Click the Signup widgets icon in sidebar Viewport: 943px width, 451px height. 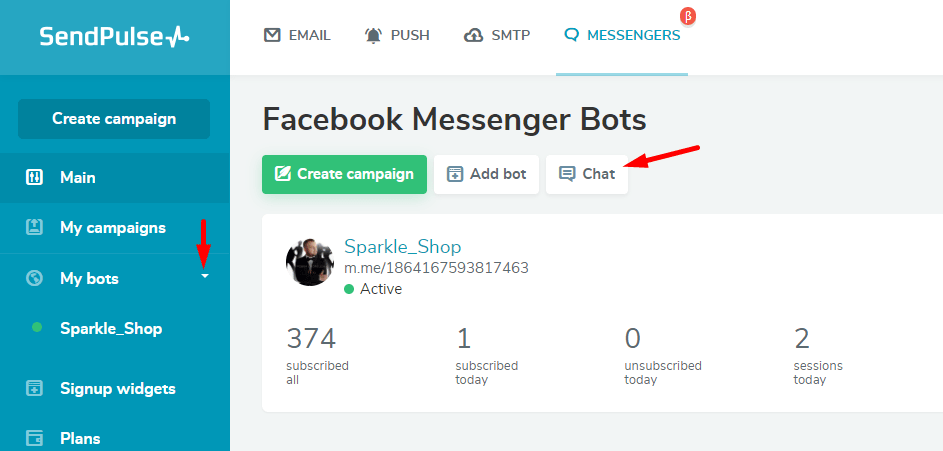pyautogui.click(x=34, y=388)
